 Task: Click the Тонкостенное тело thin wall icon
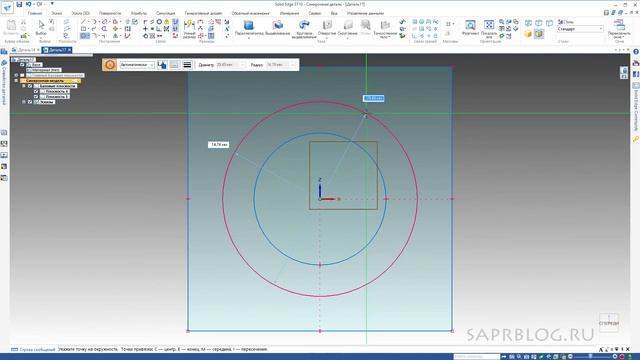tap(385, 25)
